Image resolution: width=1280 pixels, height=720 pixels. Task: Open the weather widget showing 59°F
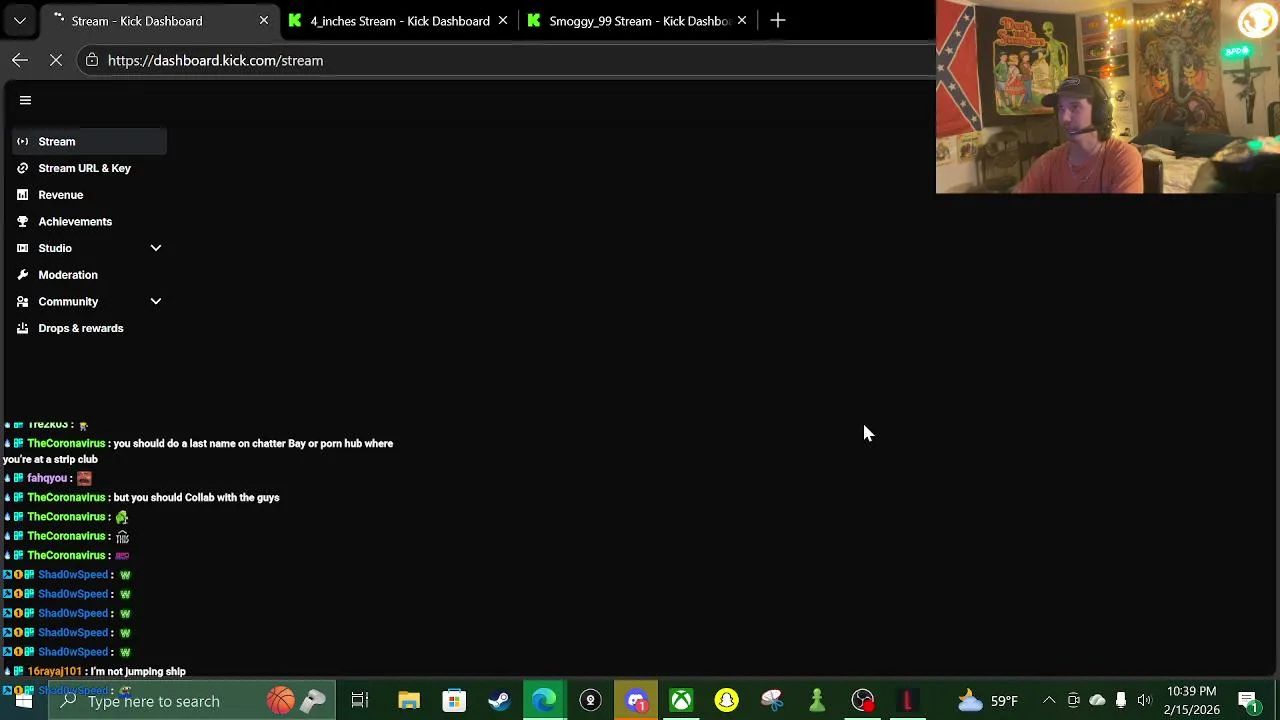(x=988, y=701)
